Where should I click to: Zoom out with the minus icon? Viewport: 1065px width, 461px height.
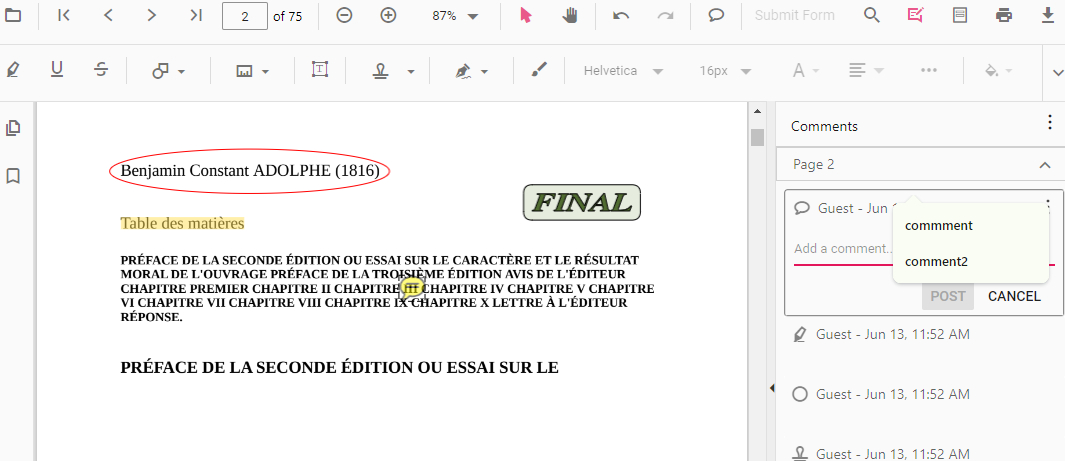point(344,16)
